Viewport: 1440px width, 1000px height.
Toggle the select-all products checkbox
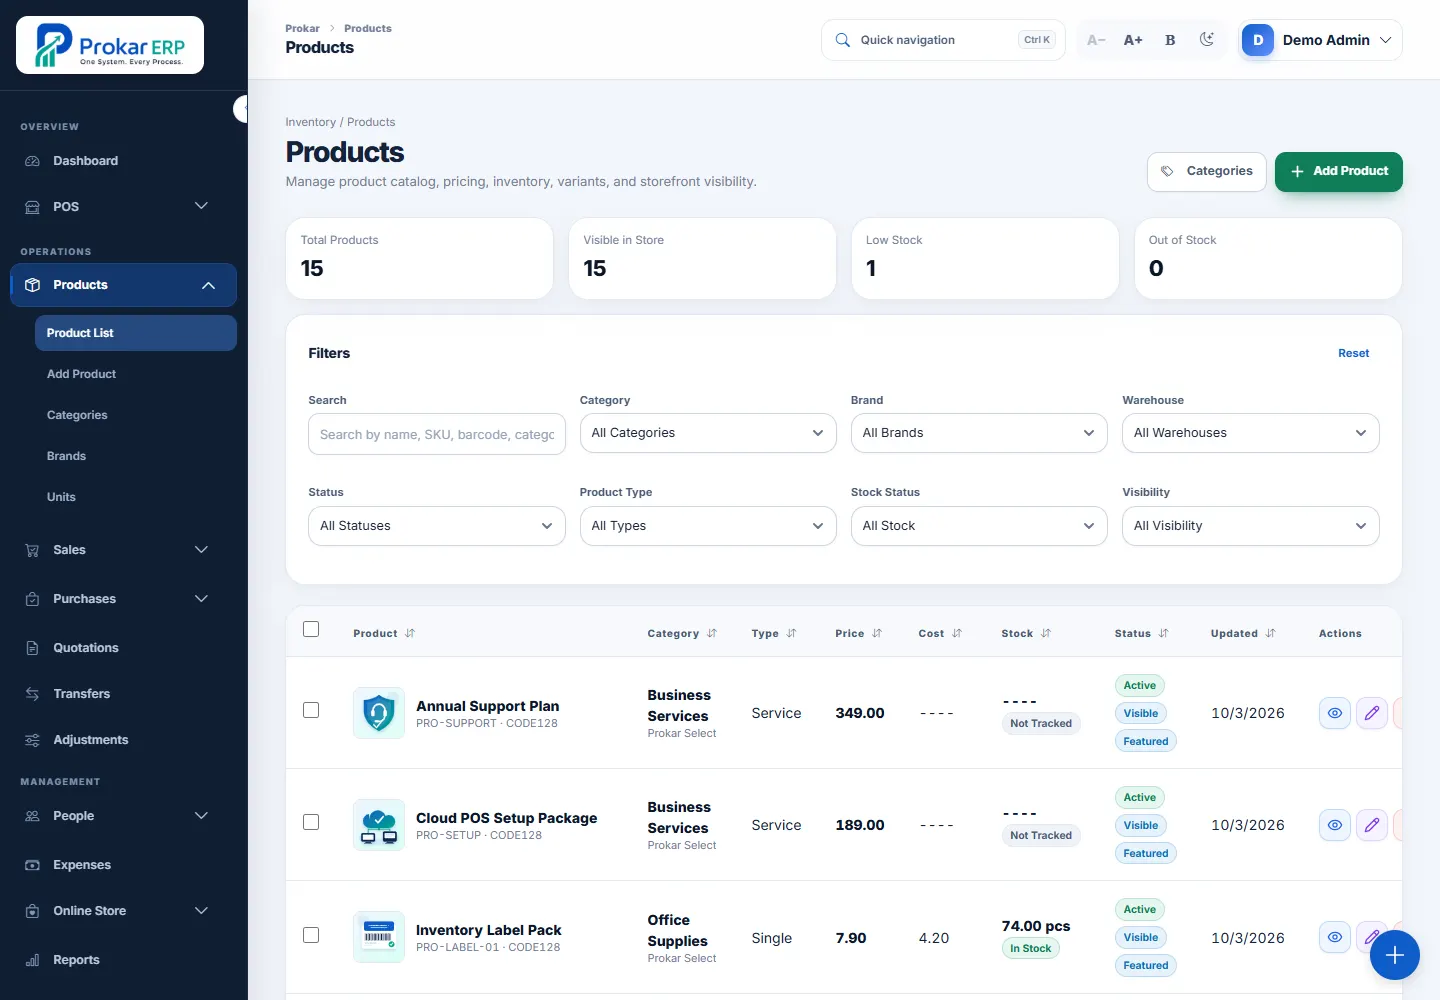(311, 629)
